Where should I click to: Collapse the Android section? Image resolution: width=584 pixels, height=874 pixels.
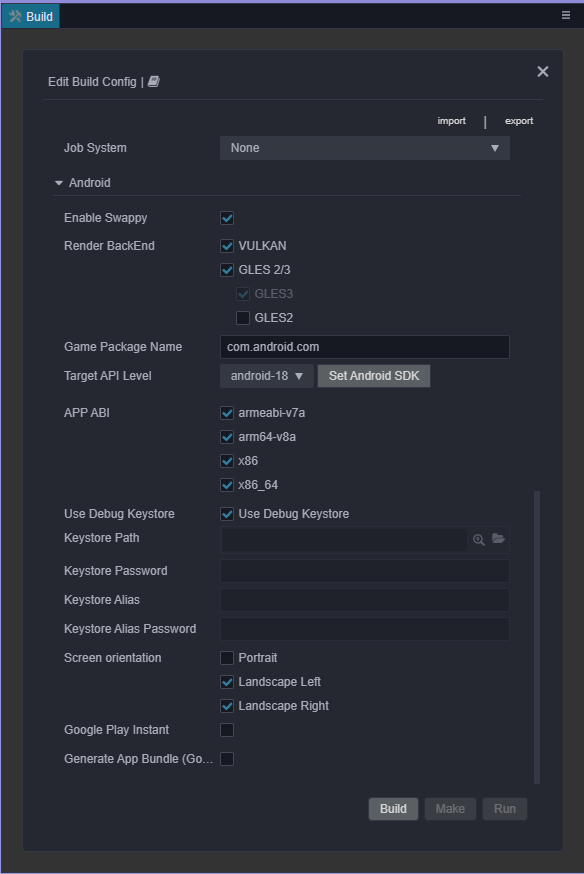tap(59, 183)
